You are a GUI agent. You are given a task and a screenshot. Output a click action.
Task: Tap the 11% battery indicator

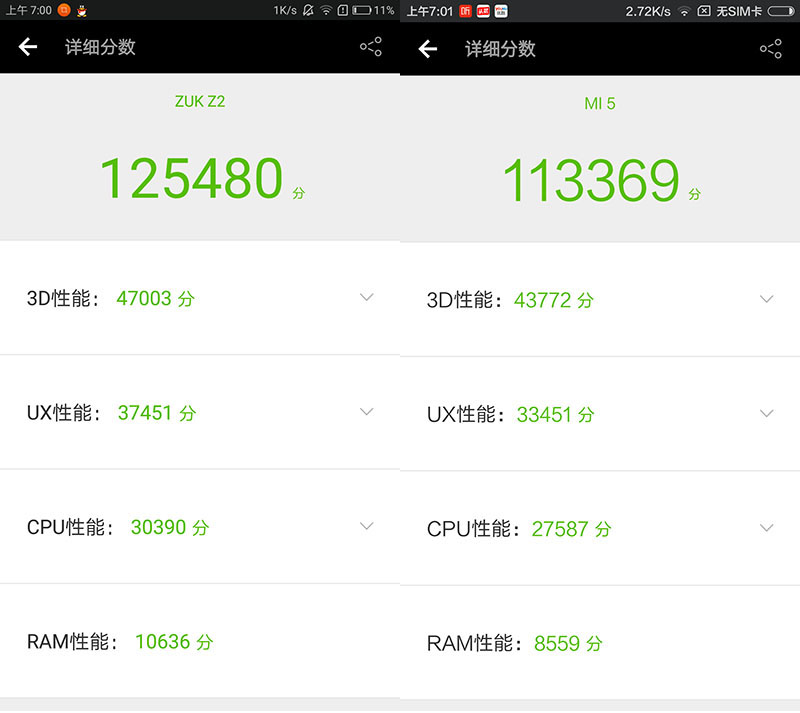373,10
